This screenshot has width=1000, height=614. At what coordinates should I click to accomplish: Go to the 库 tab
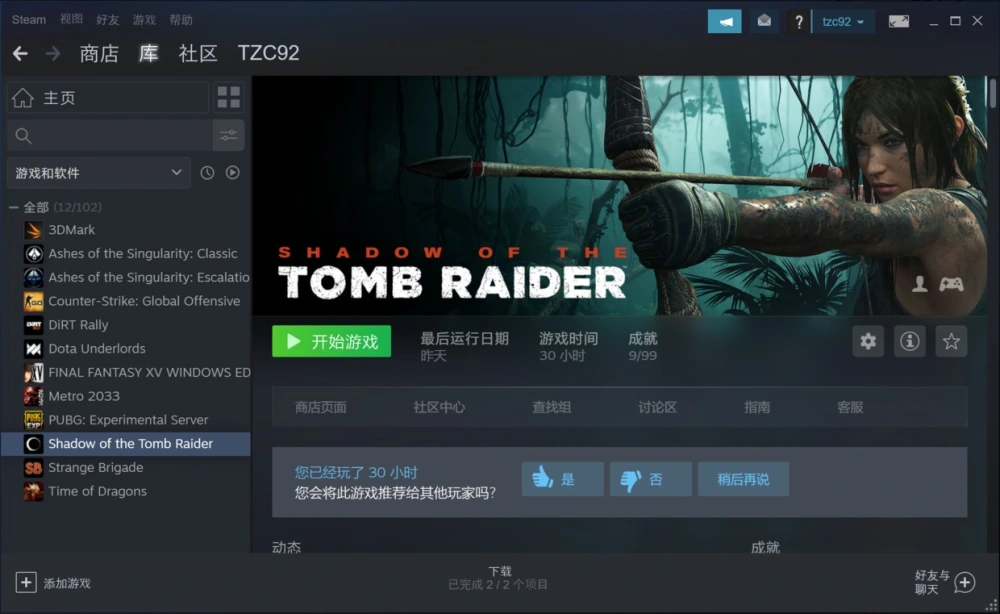point(149,54)
